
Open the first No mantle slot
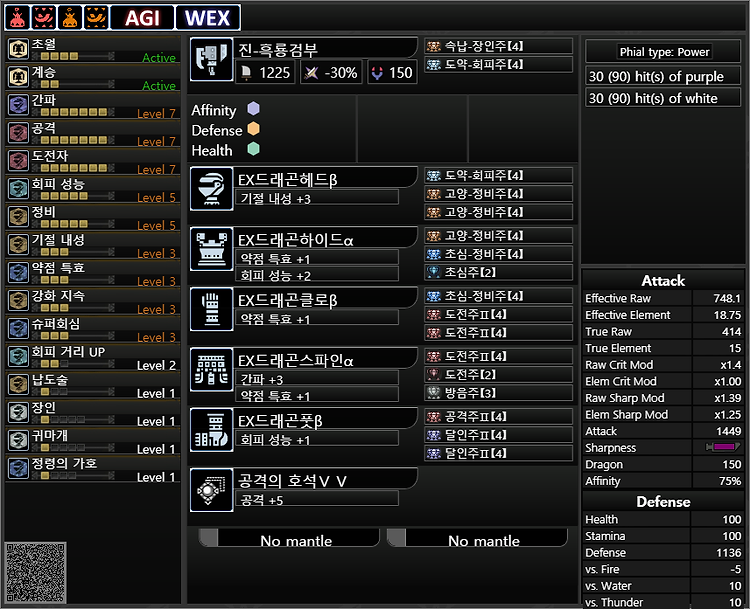[288, 538]
